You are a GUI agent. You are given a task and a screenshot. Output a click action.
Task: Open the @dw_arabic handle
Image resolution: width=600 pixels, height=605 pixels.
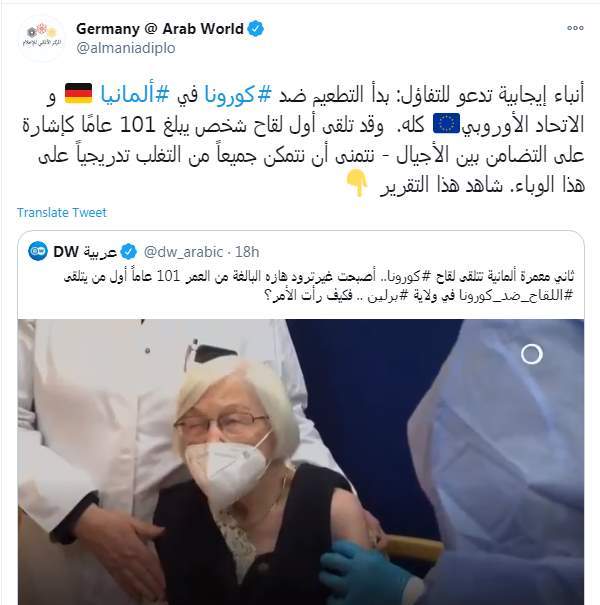coord(183,252)
